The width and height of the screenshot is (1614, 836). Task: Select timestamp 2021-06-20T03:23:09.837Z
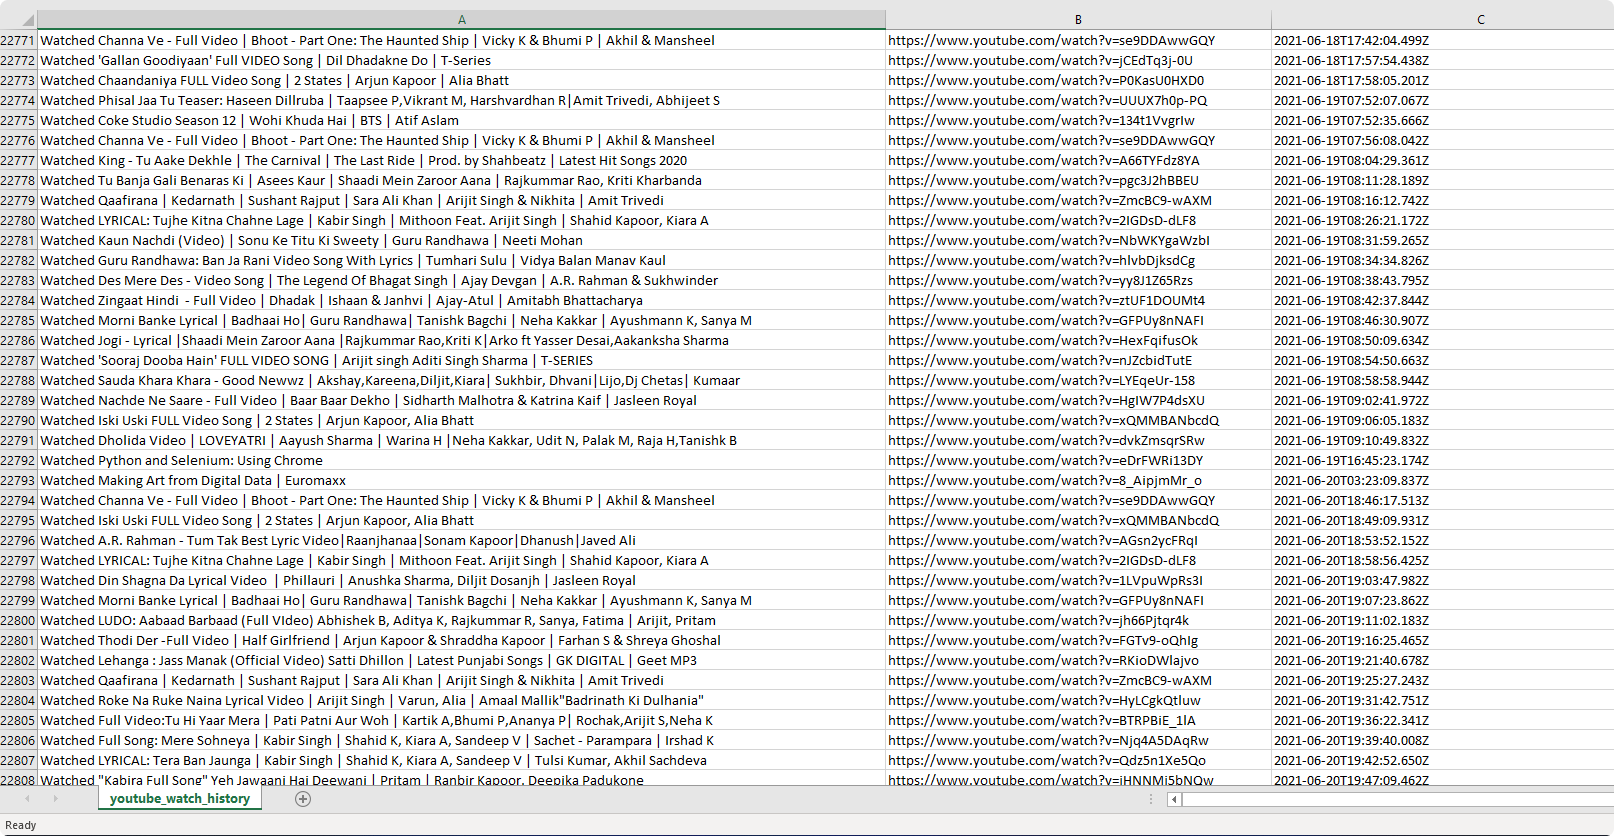[x=1442, y=480]
